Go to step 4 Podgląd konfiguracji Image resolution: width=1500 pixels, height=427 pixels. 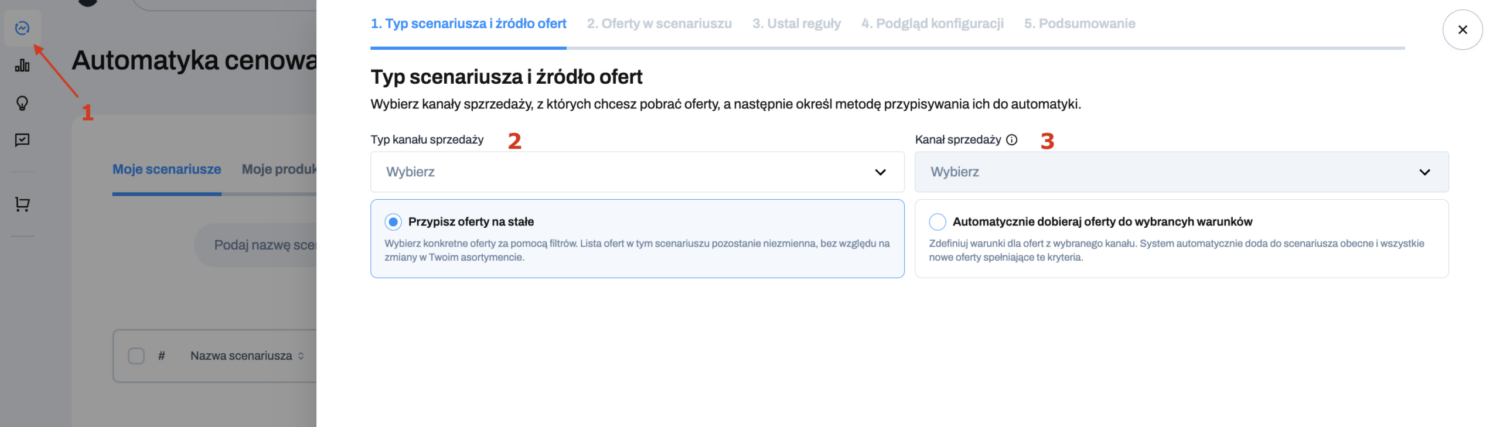932,23
